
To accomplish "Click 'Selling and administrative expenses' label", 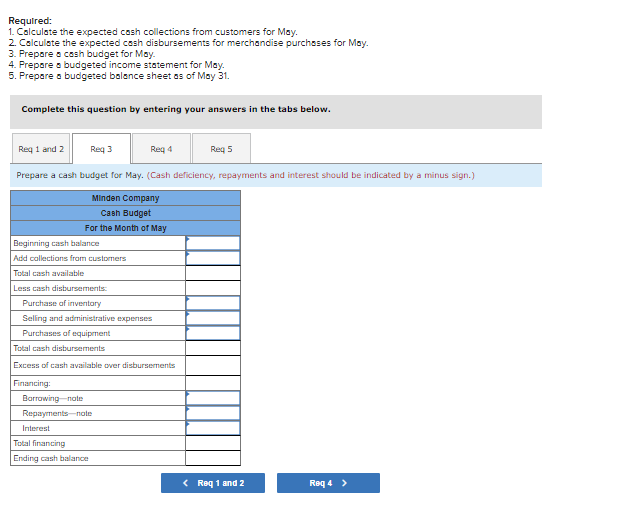I will point(87,318).
